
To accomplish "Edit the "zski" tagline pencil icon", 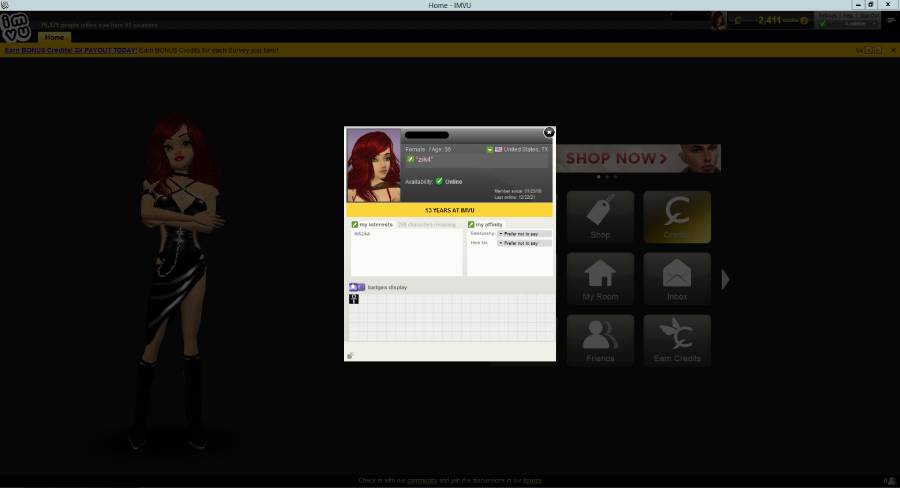I will [x=410, y=159].
